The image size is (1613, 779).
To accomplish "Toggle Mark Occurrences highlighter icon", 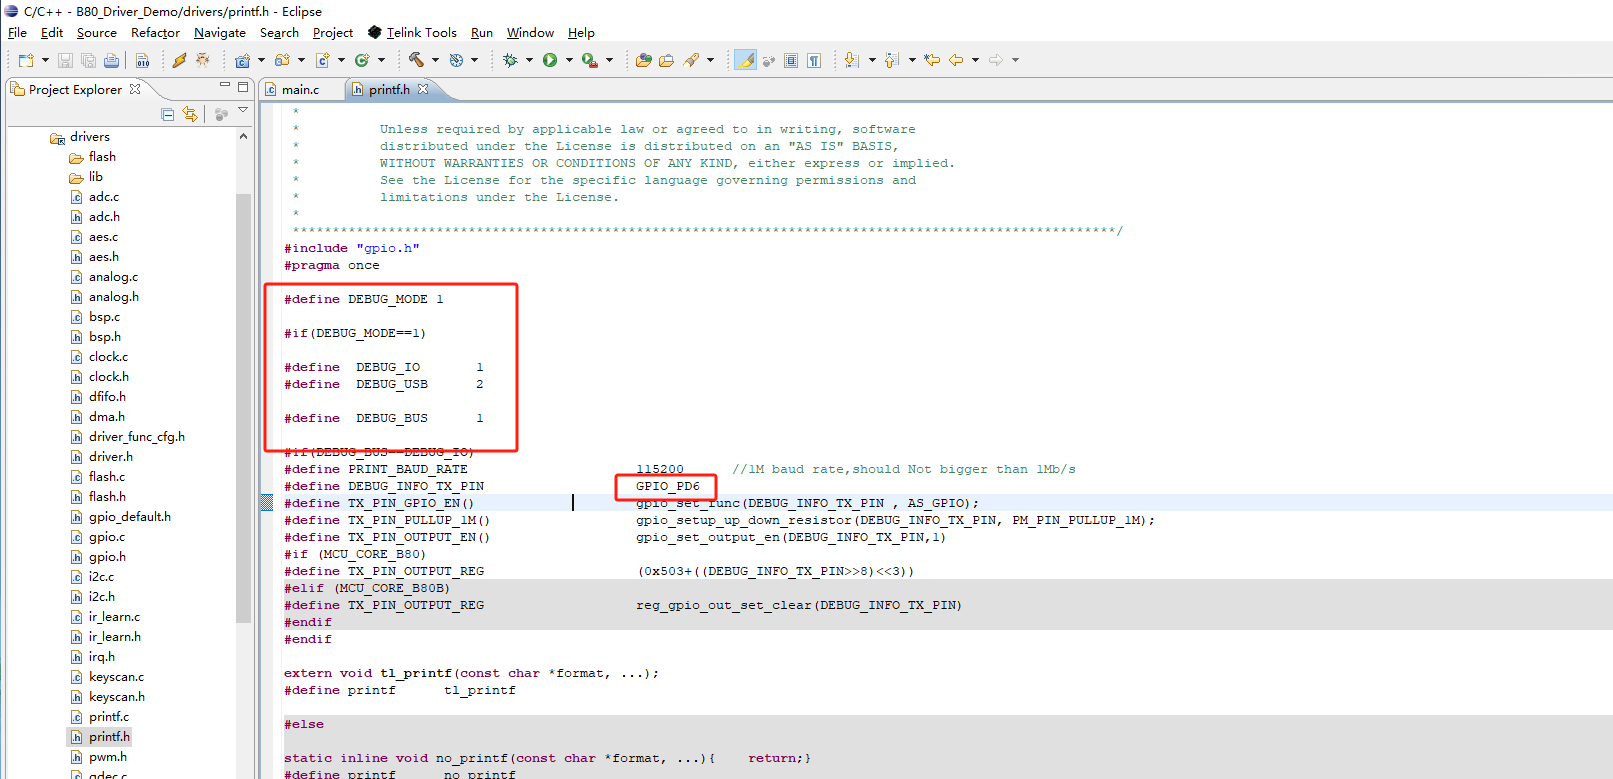I will [745, 60].
